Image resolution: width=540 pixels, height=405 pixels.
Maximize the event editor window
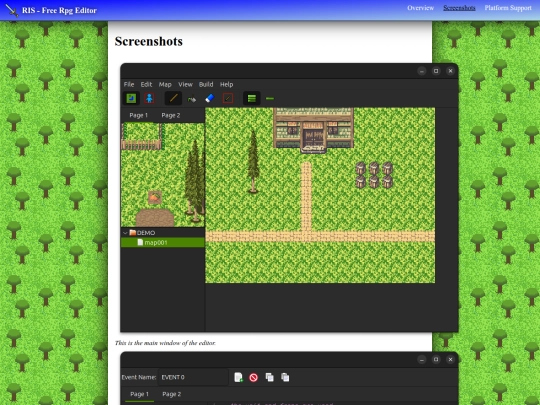pyautogui.click(x=436, y=360)
